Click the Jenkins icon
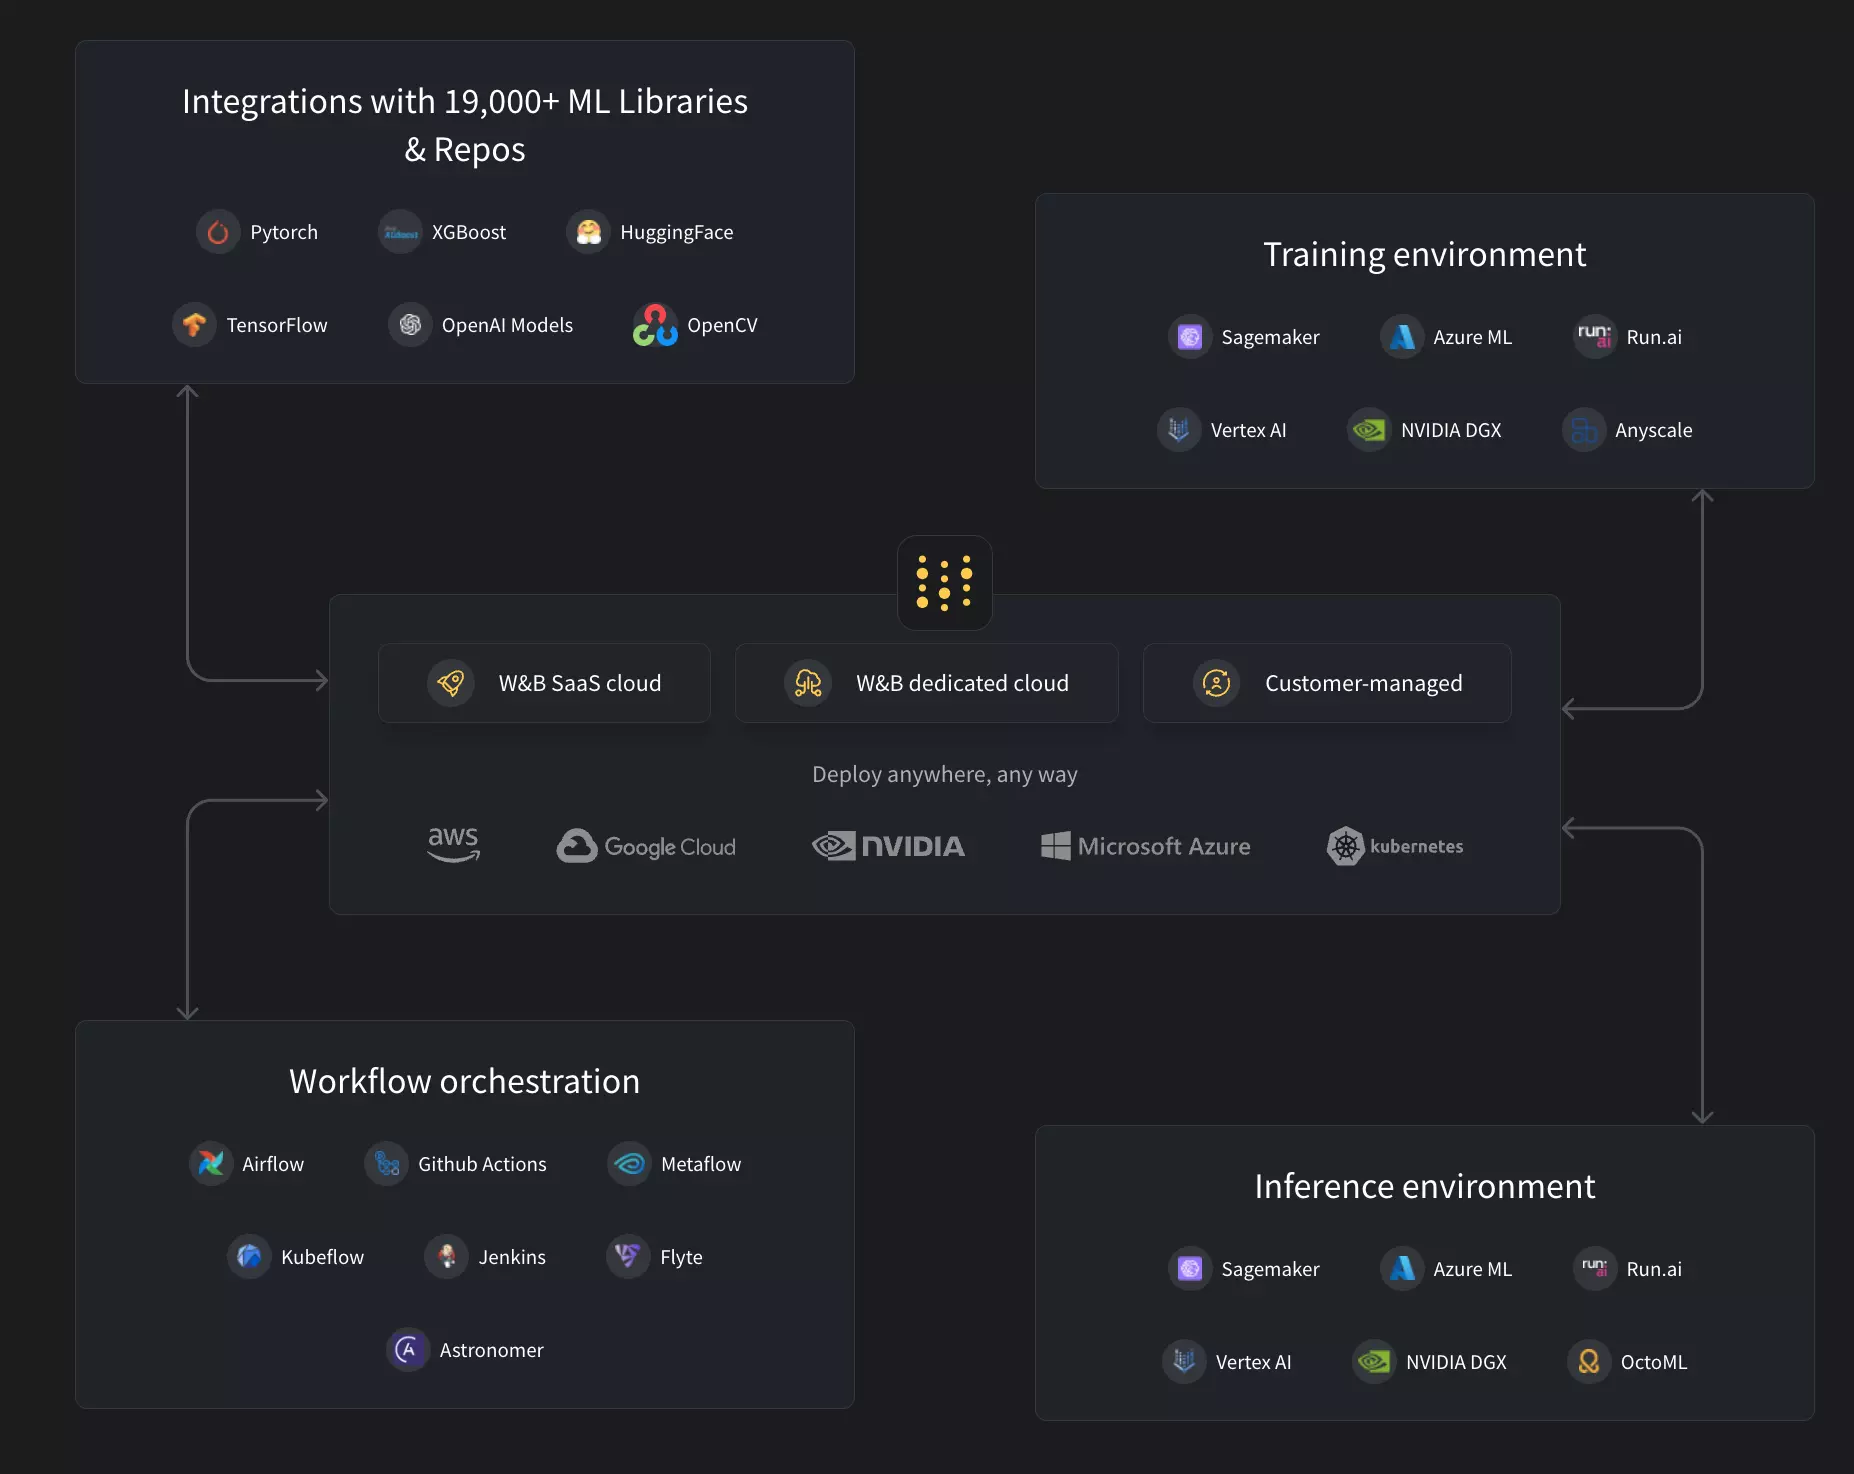This screenshot has height=1474, width=1854. (x=446, y=1257)
